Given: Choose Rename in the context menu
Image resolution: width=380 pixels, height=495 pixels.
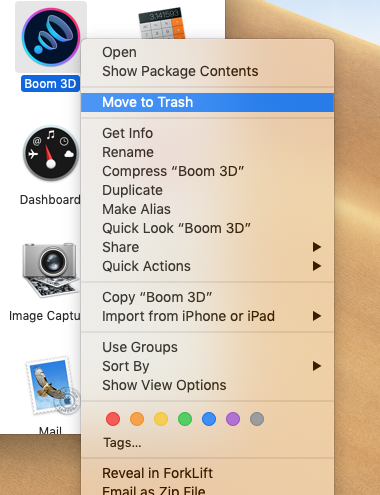Looking at the screenshot, I should tap(207, 152).
